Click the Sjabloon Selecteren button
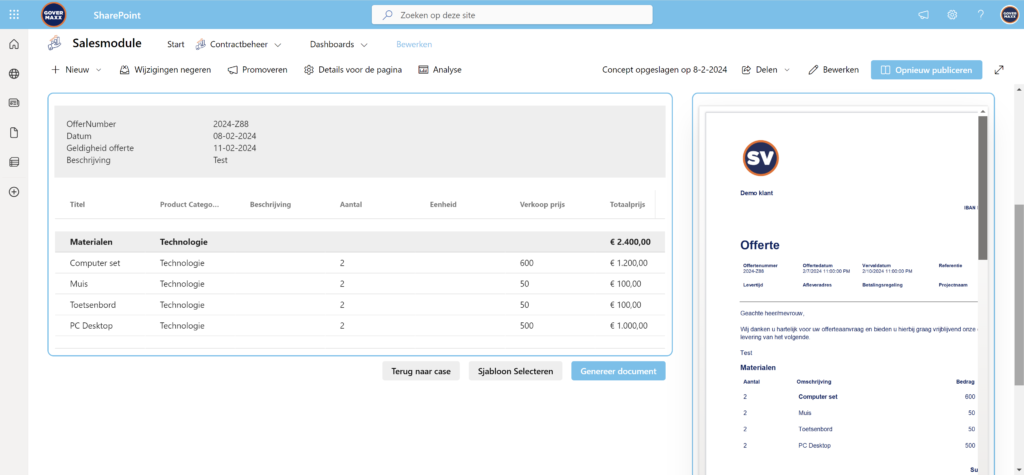The height and width of the screenshot is (475, 1024). (516, 371)
